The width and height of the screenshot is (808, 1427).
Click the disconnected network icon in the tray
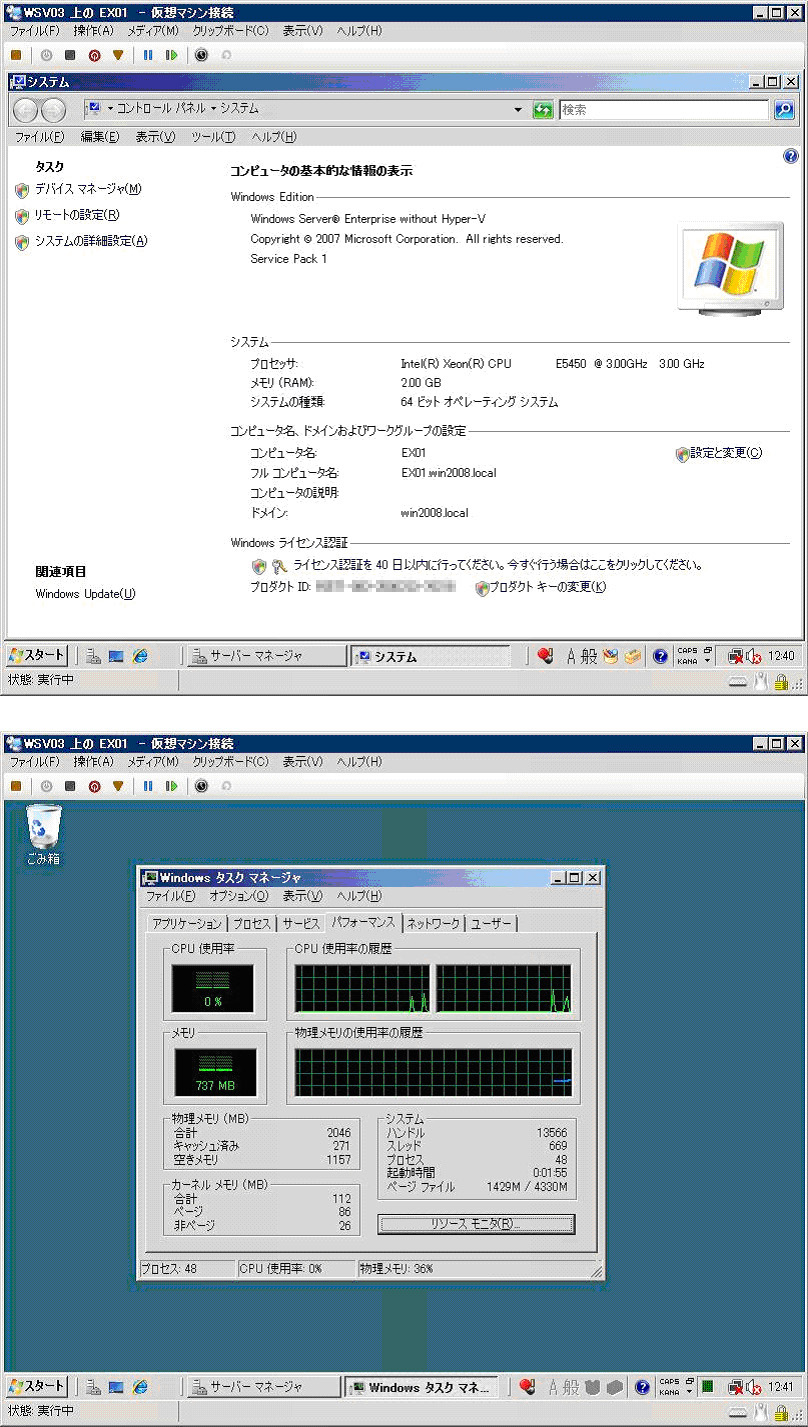tap(735, 656)
